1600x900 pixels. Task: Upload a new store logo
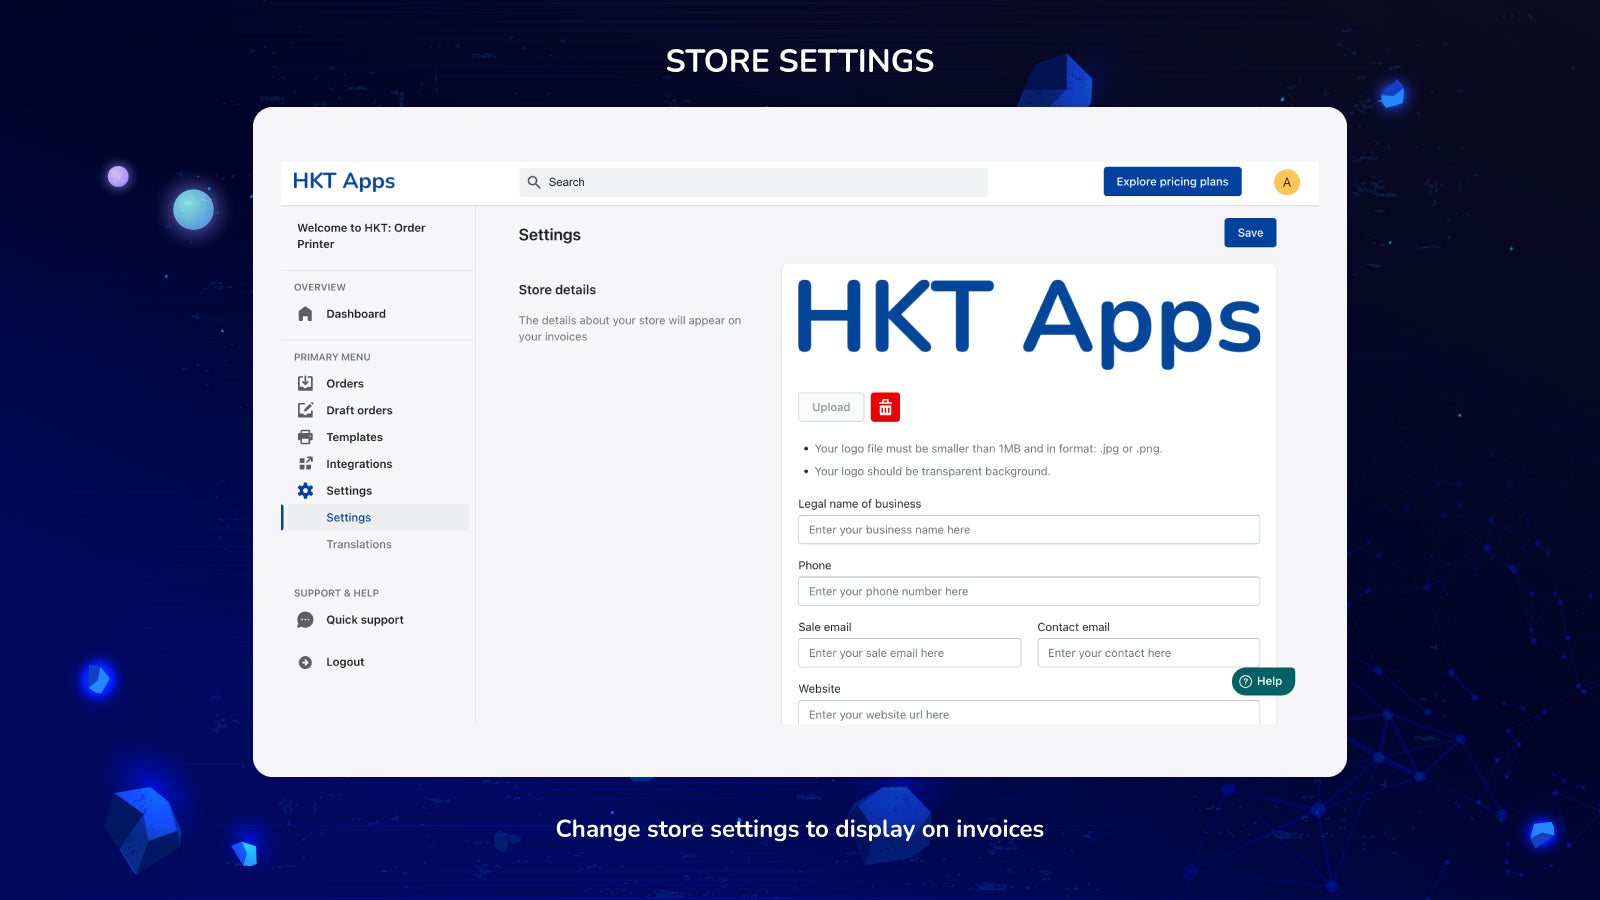coord(830,407)
